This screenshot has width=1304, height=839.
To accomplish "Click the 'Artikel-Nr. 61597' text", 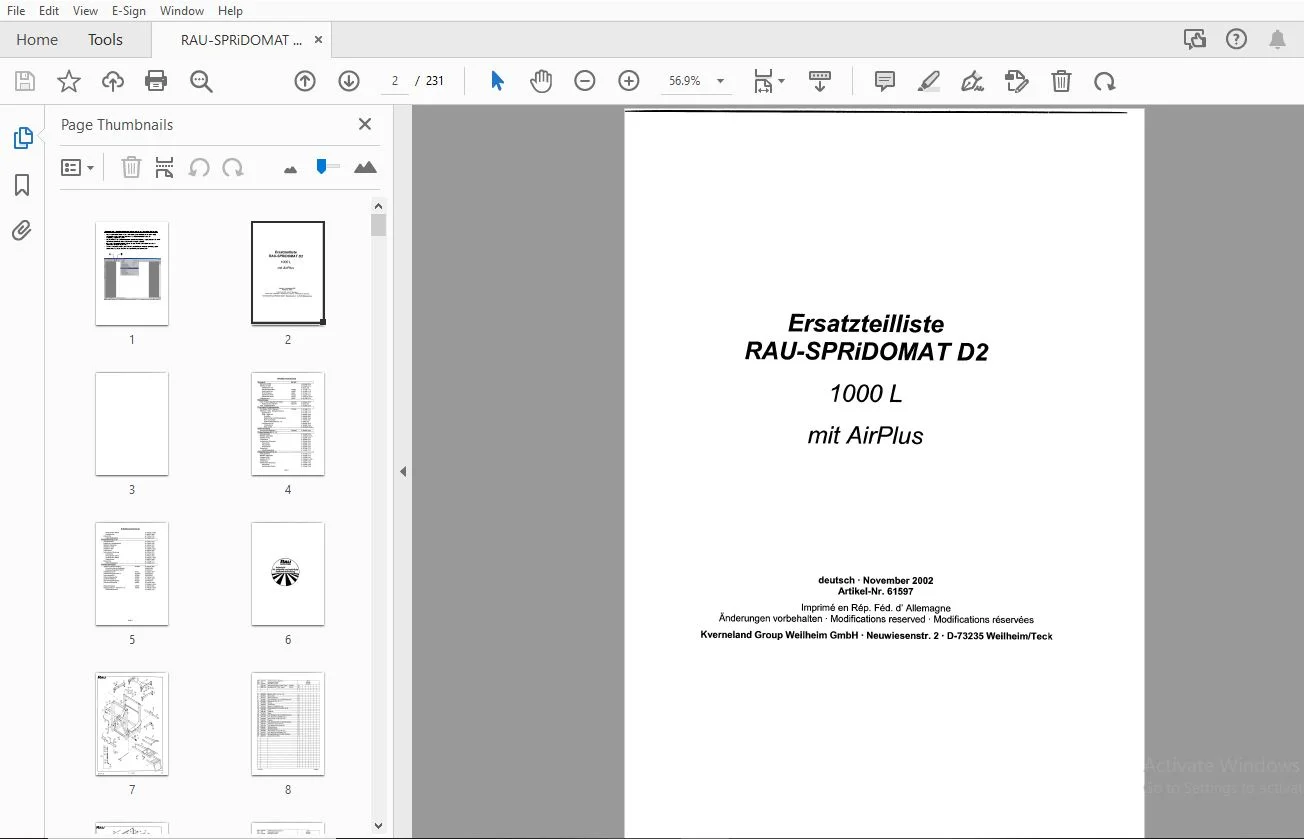I will coord(875,591).
